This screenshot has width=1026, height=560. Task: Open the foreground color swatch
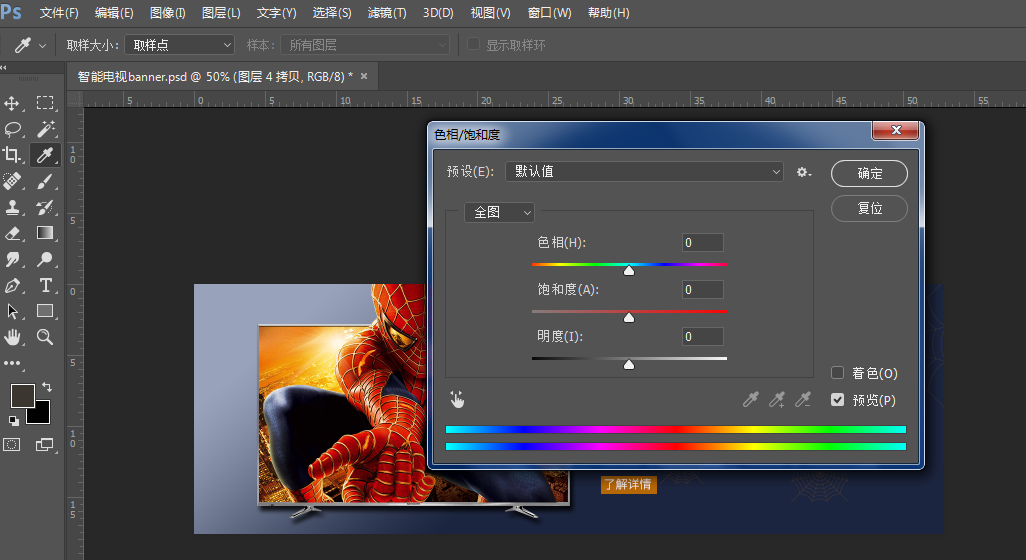(x=21, y=394)
